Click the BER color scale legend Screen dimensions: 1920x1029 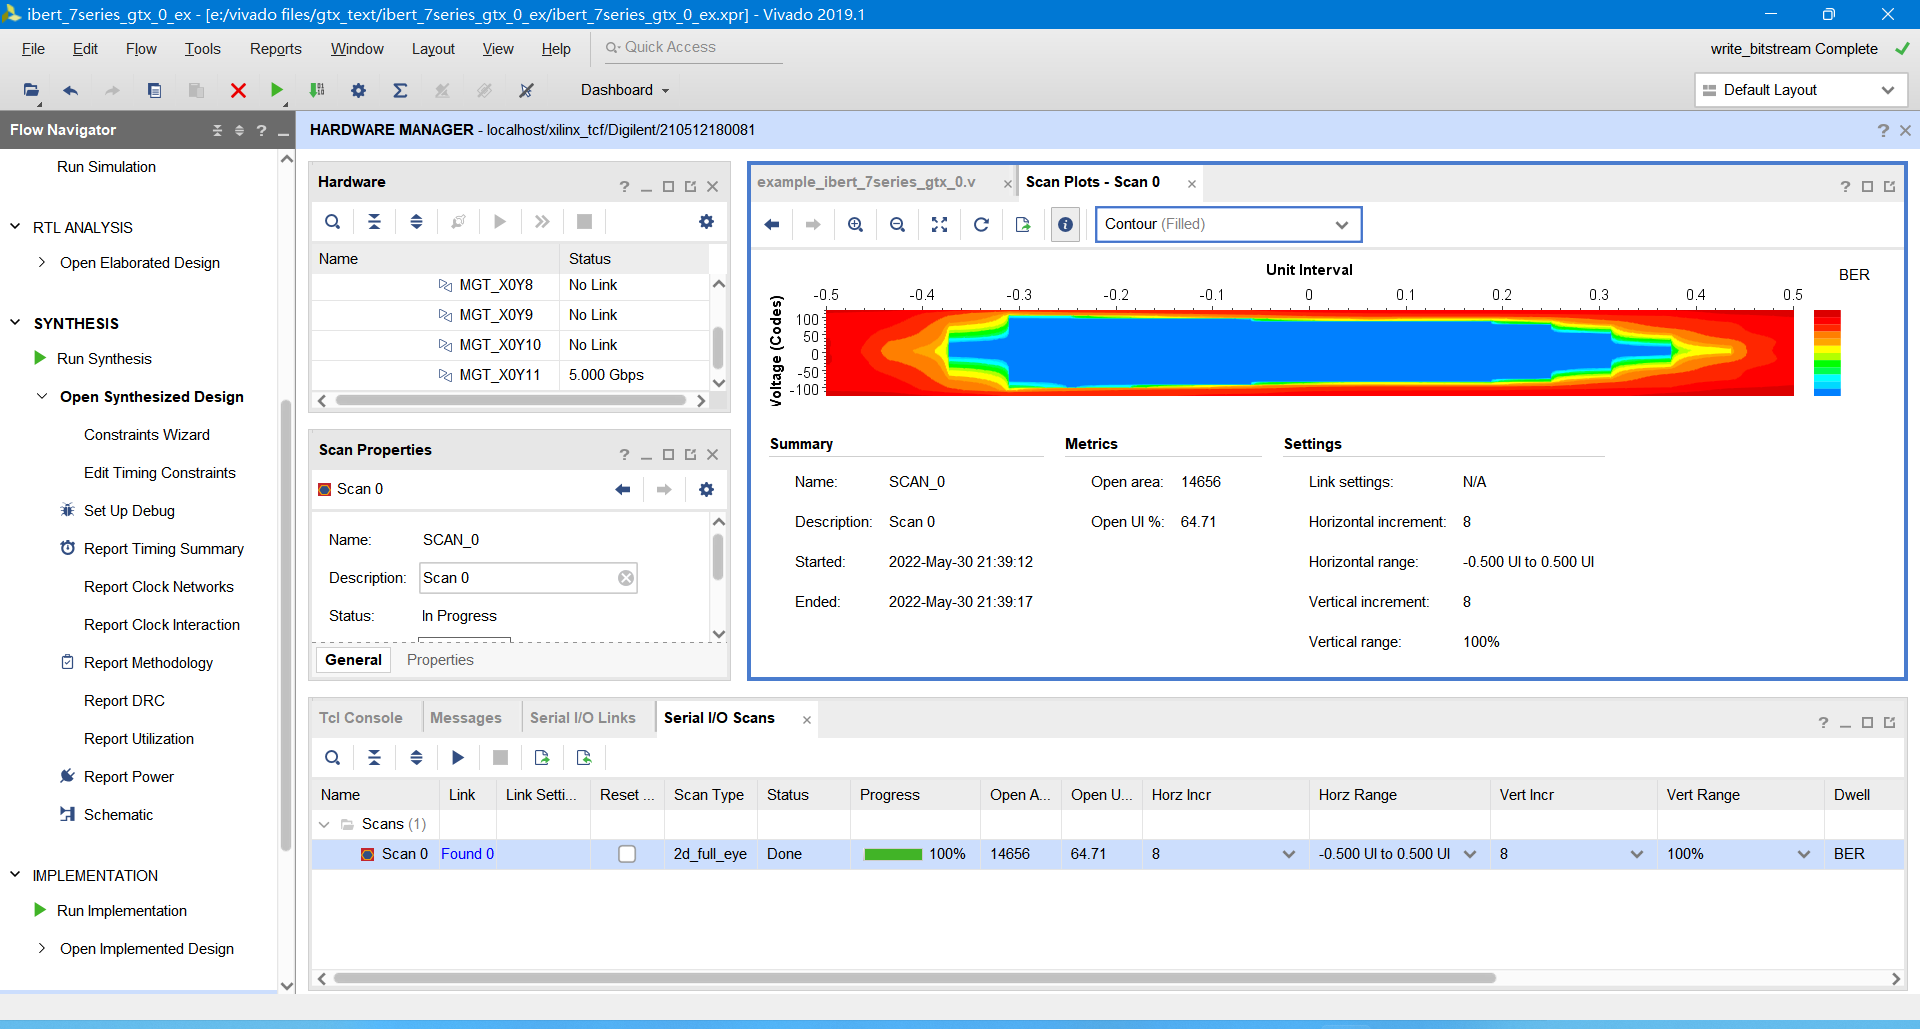tap(1827, 353)
